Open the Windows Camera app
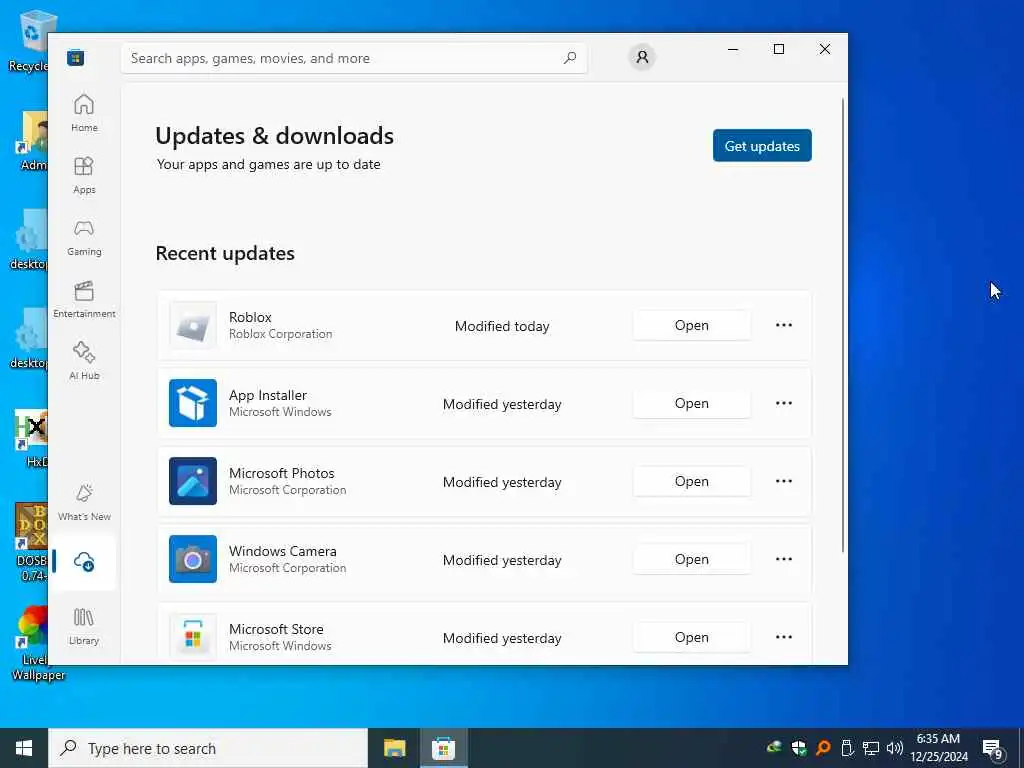Image resolution: width=1024 pixels, height=768 pixels. 692,559
